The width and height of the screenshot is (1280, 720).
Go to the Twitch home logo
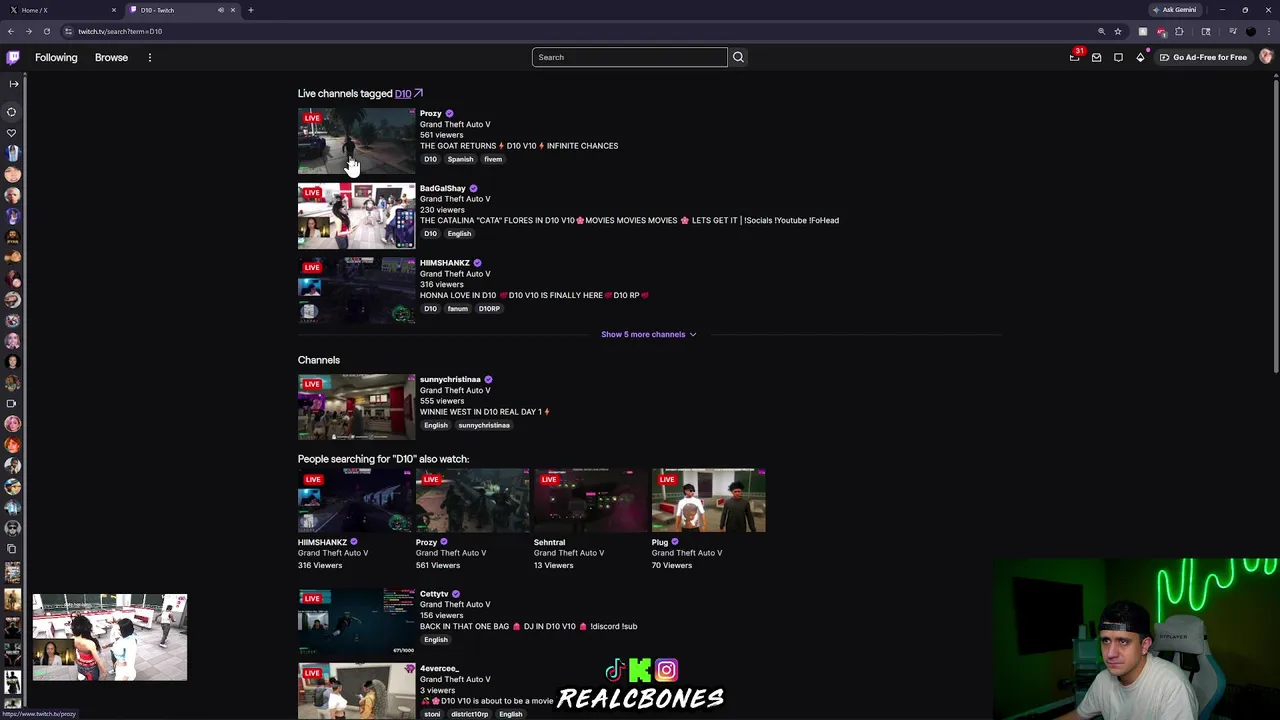[13, 57]
